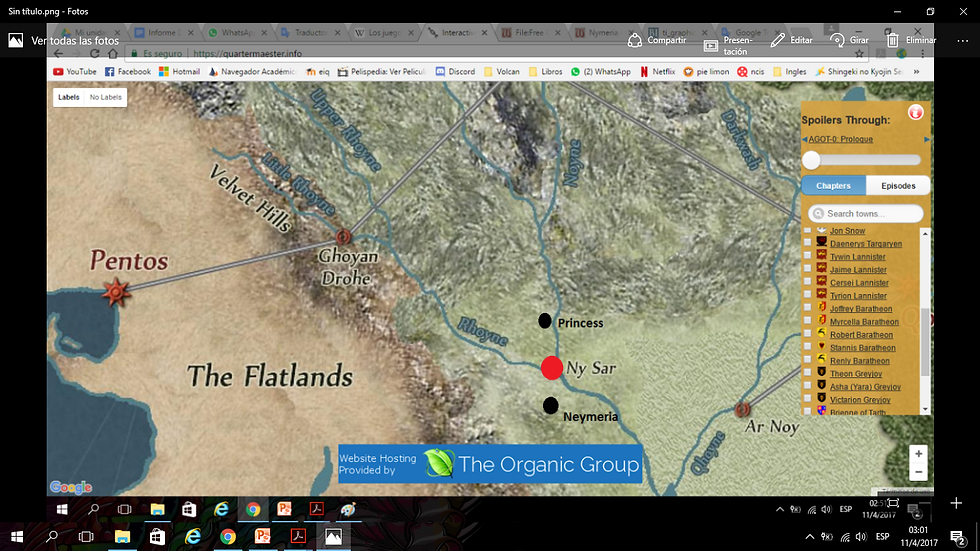Click the Ar Noy town marker
This screenshot has width=980, height=551.
tap(742, 410)
